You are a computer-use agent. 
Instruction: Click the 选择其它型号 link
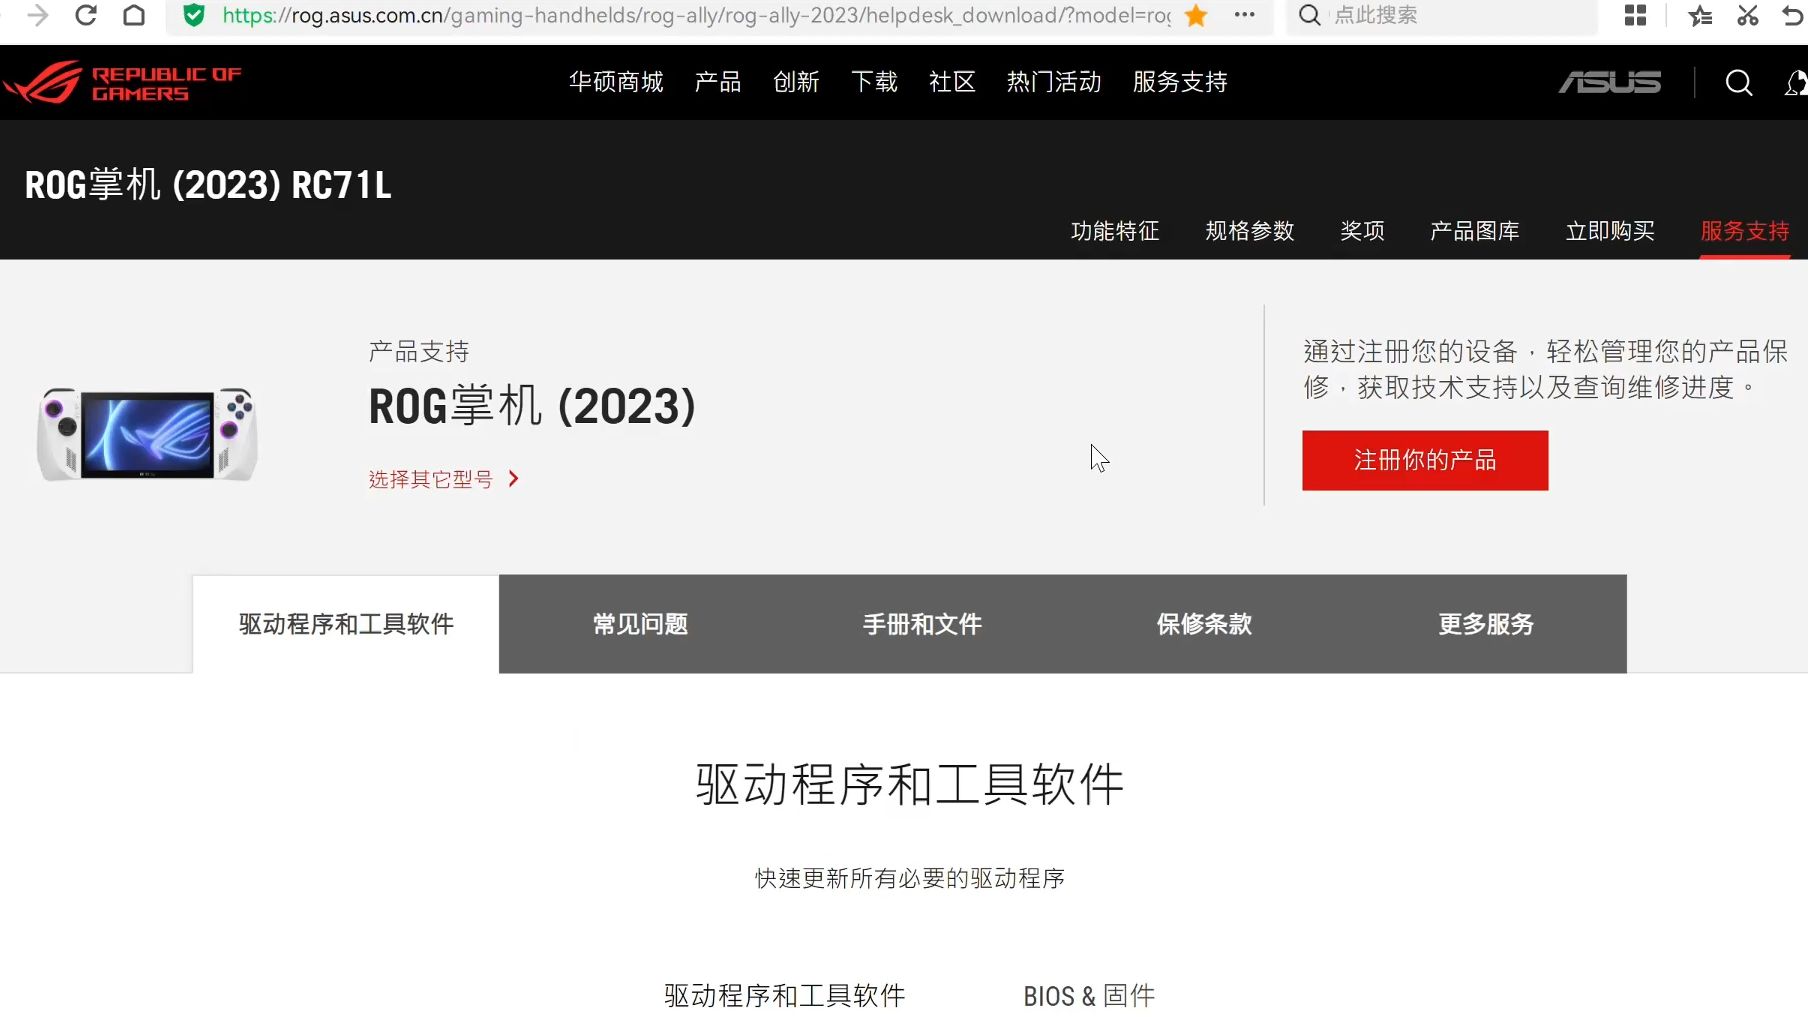tap(431, 479)
